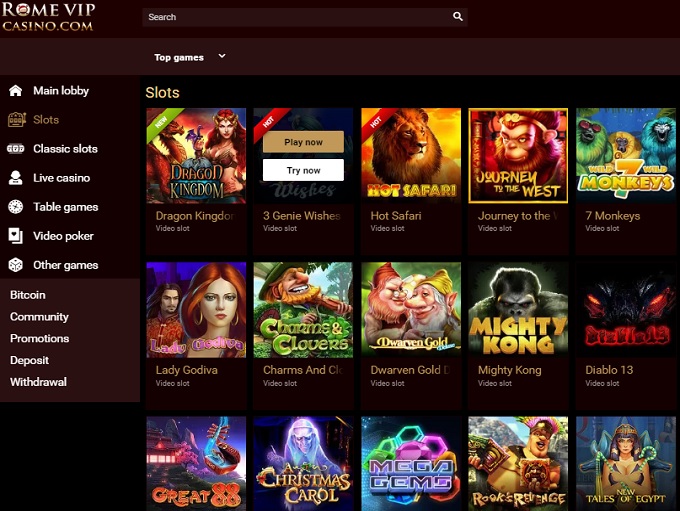Open the Dwarven Gold thumbnail
Screen dimensions: 680x511
[x=411, y=310]
